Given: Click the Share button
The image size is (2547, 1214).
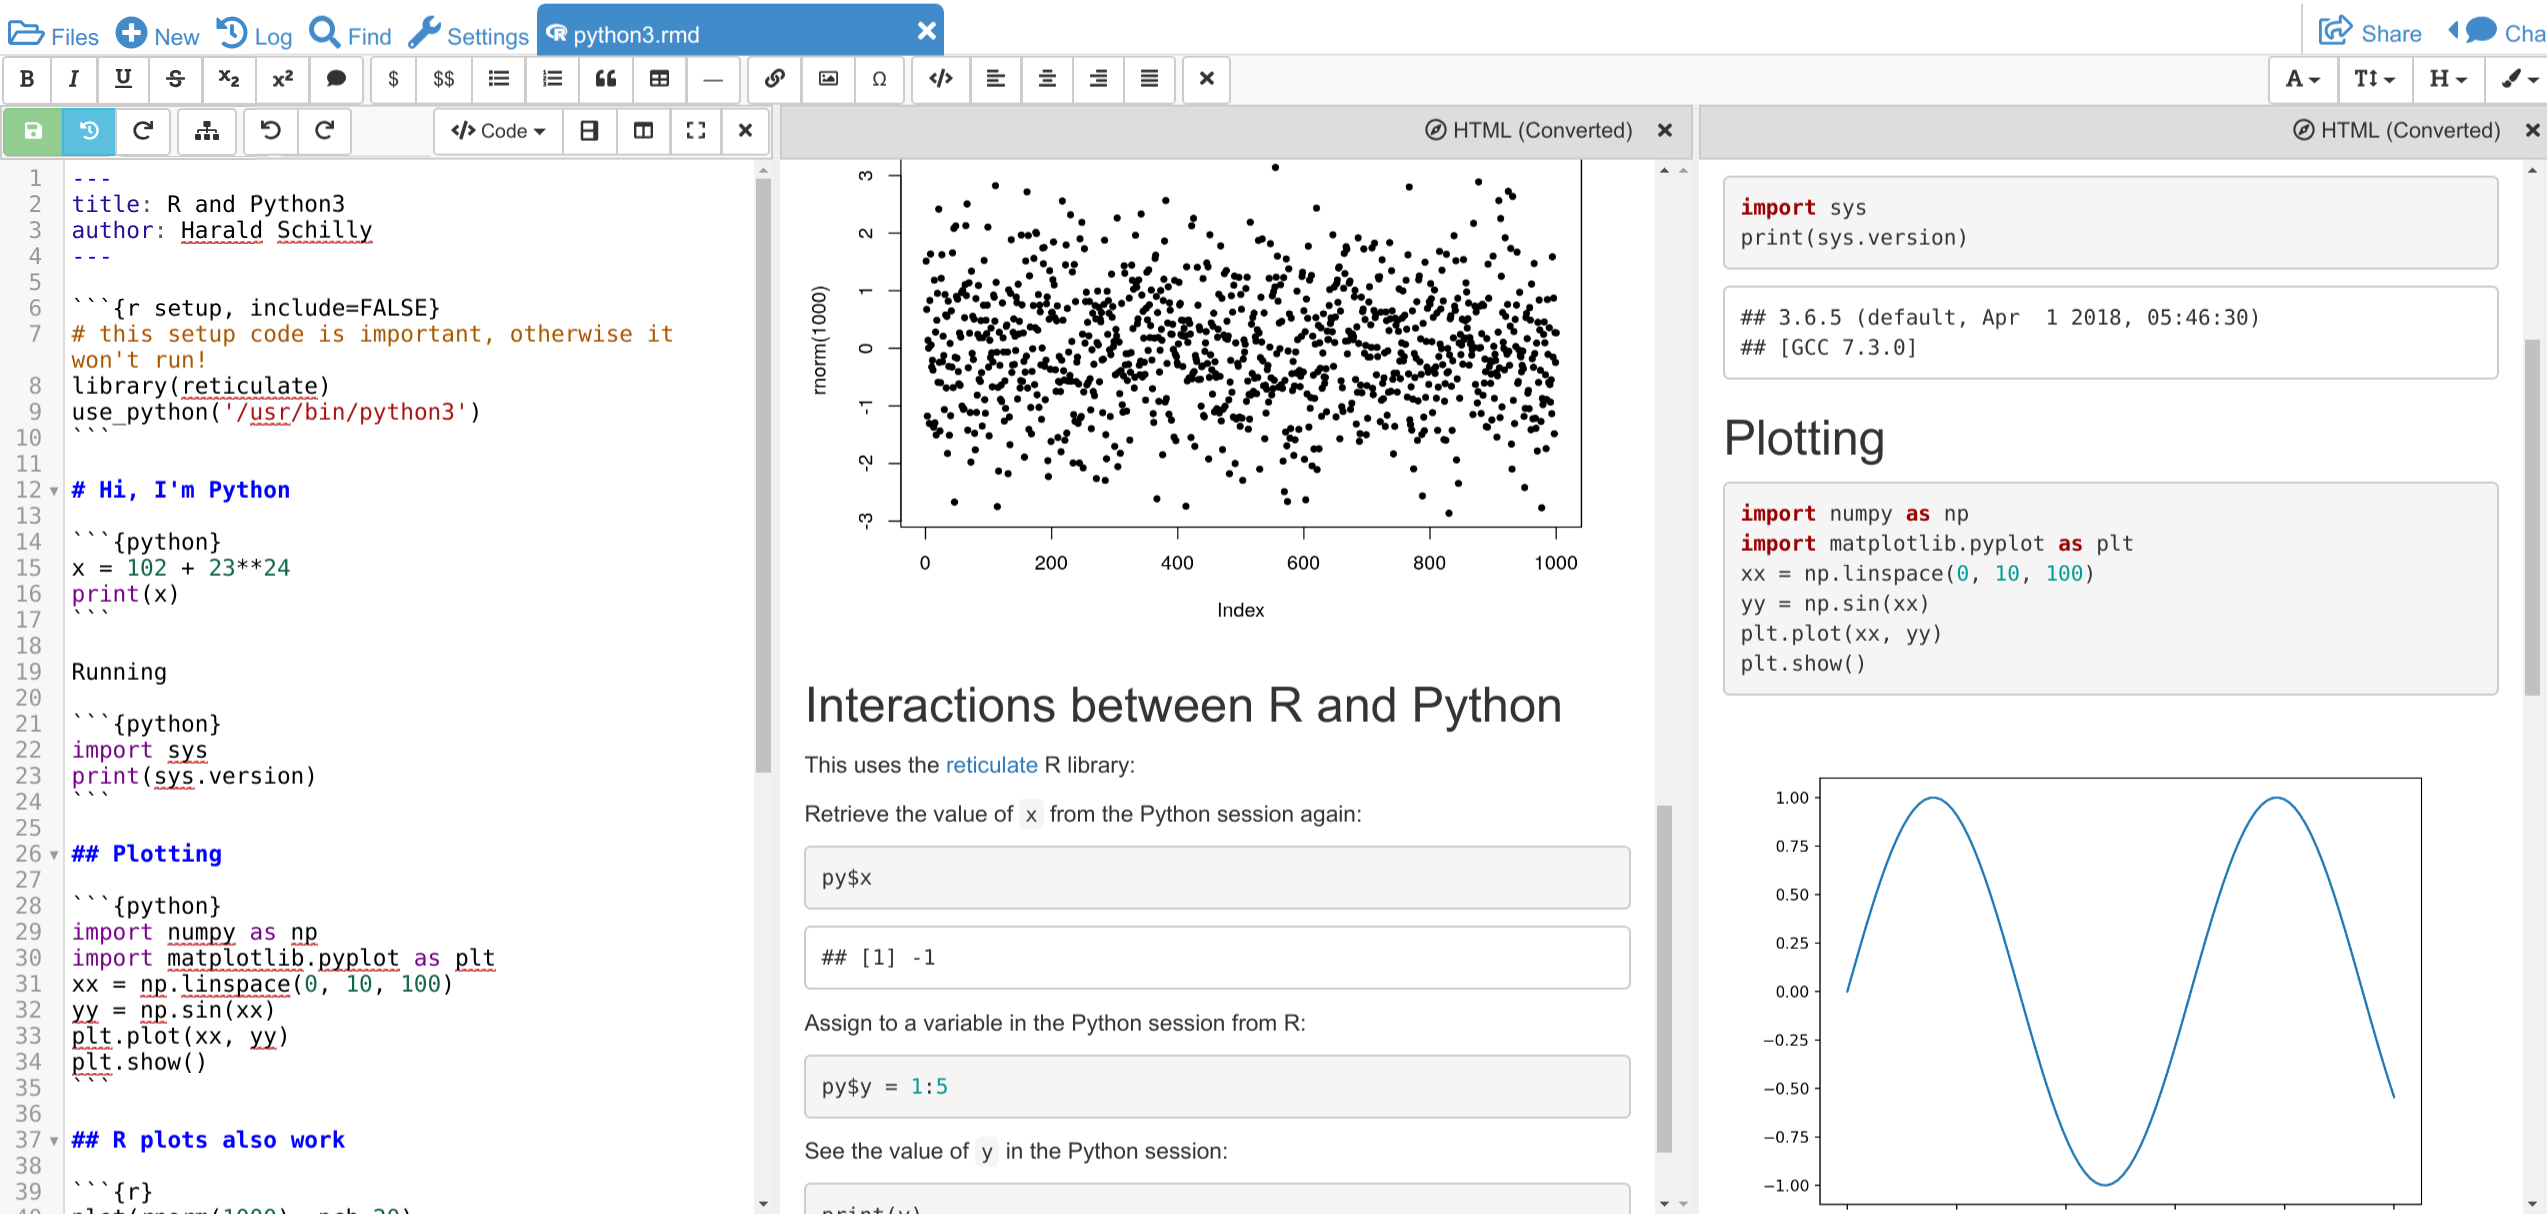Looking at the screenshot, I should (2371, 33).
